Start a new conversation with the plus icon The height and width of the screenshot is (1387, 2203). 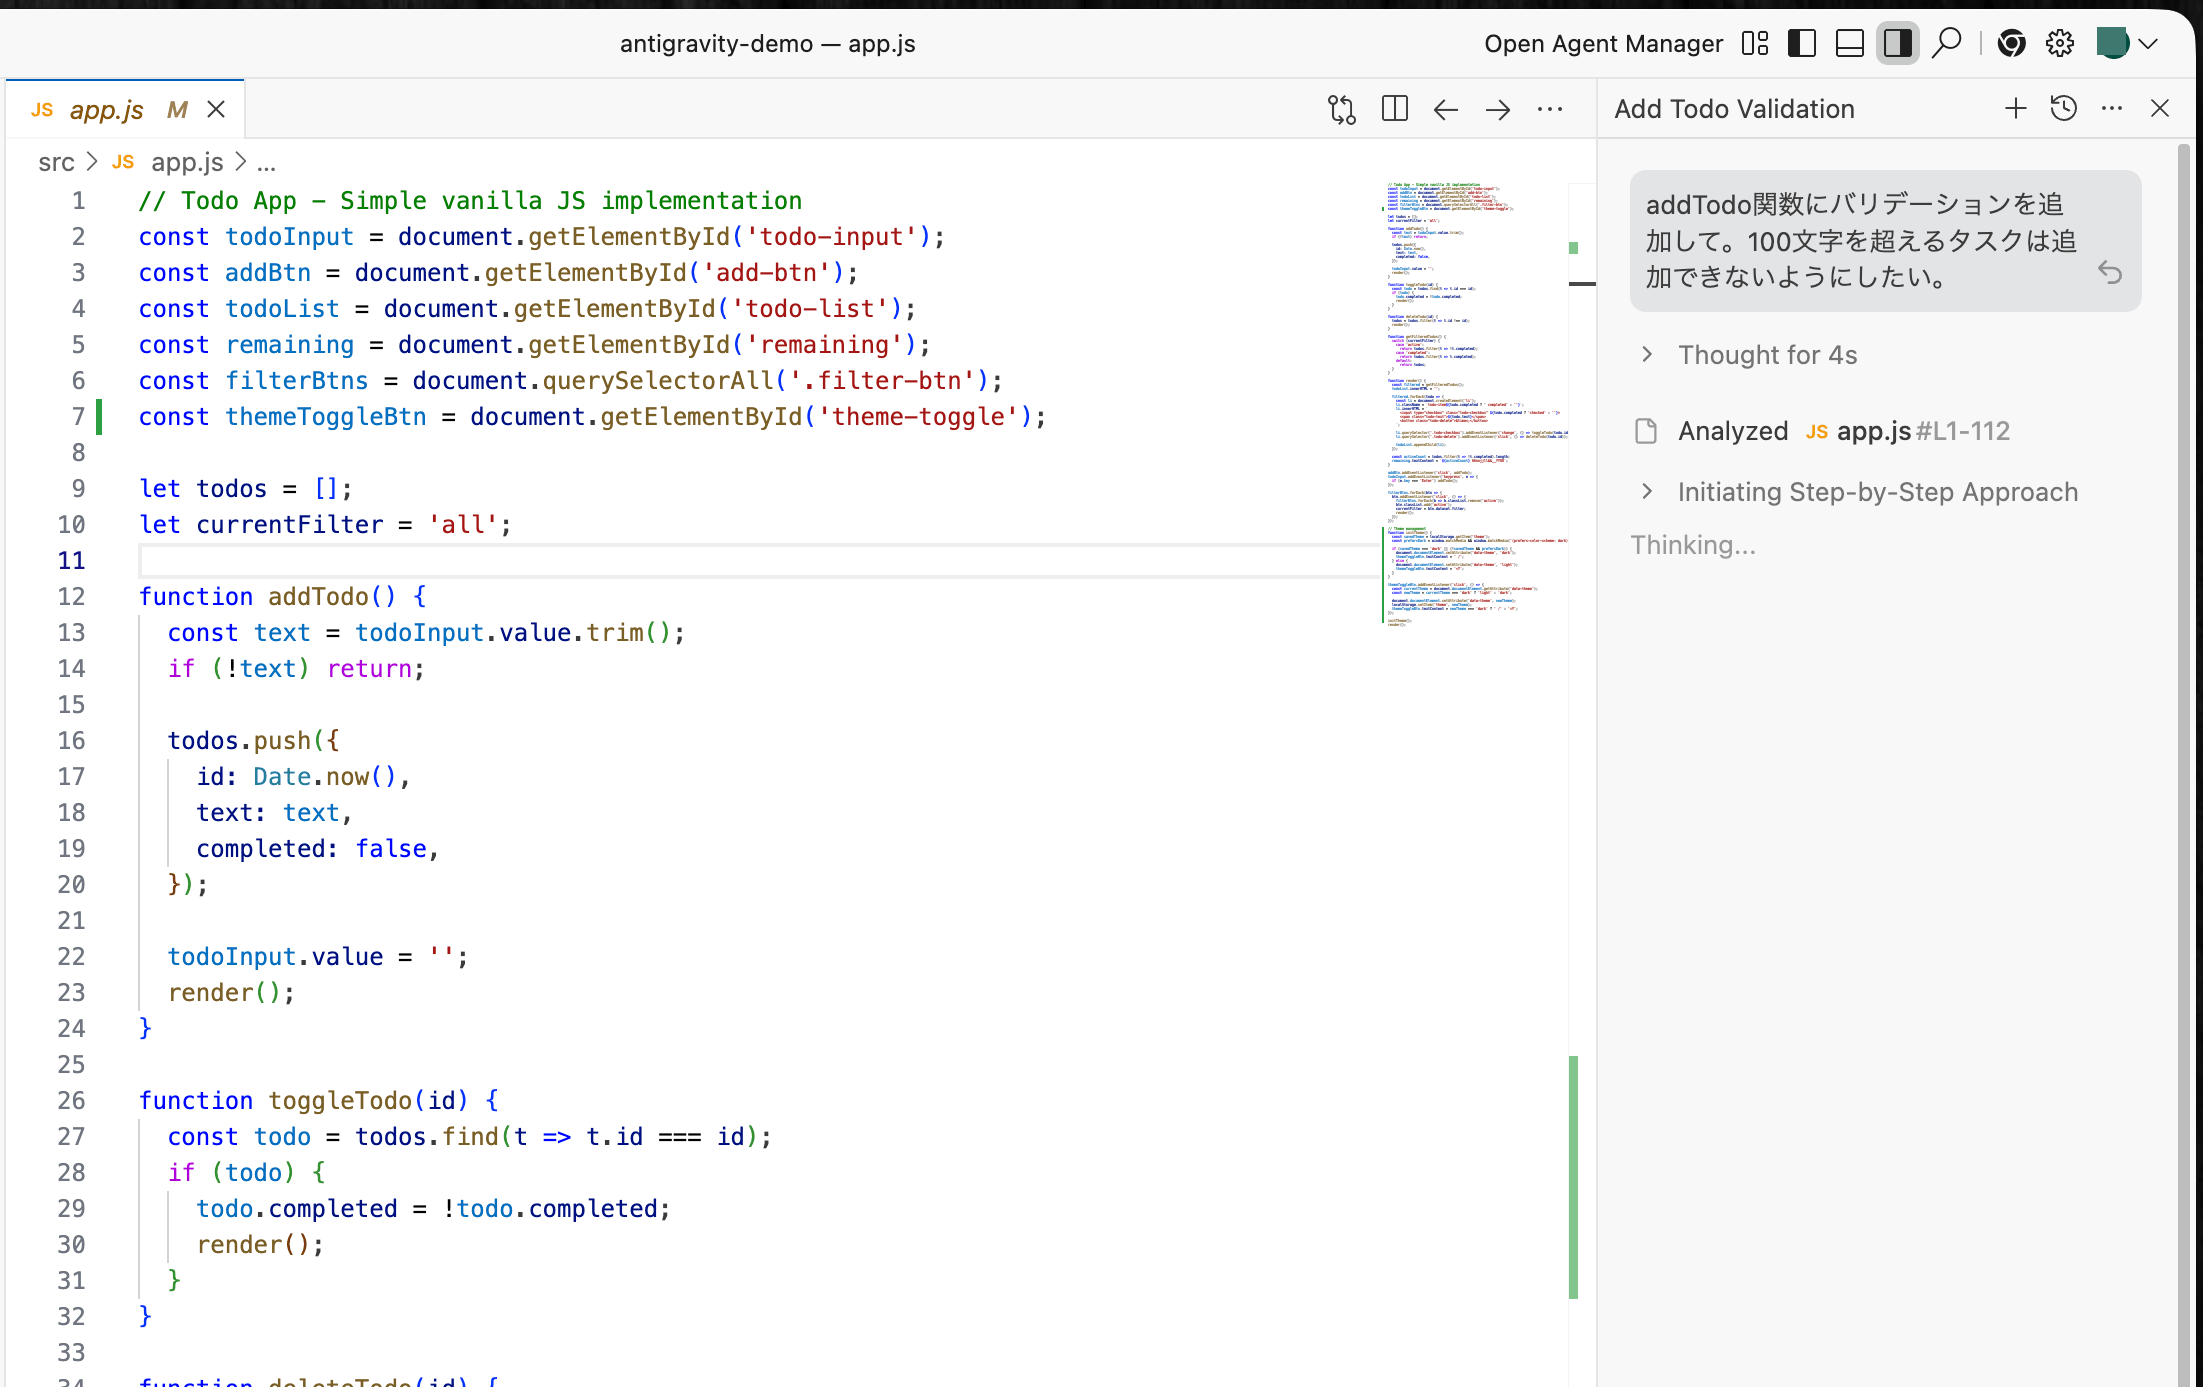click(2015, 108)
